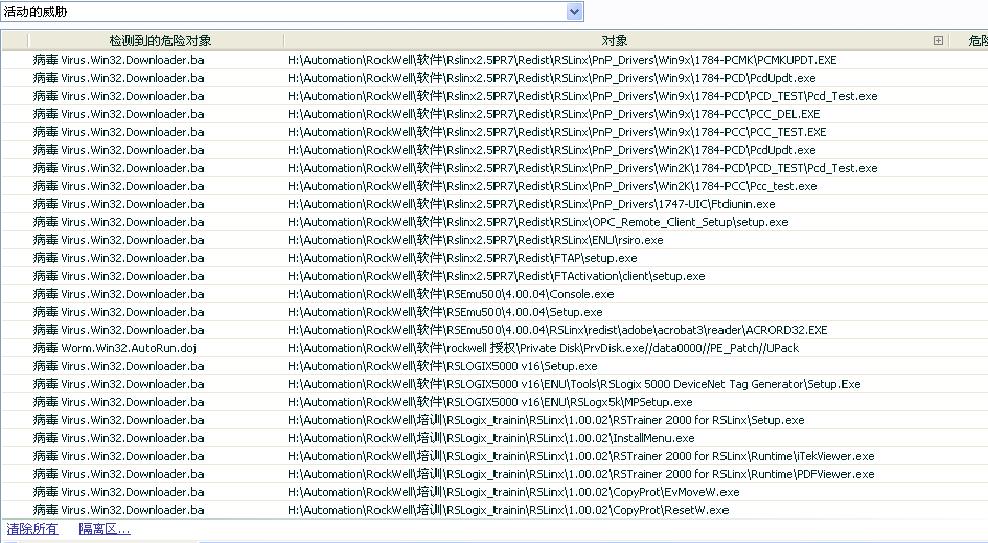
Task: Click the plus icon in 对象 header
Action: [x=938, y=41]
